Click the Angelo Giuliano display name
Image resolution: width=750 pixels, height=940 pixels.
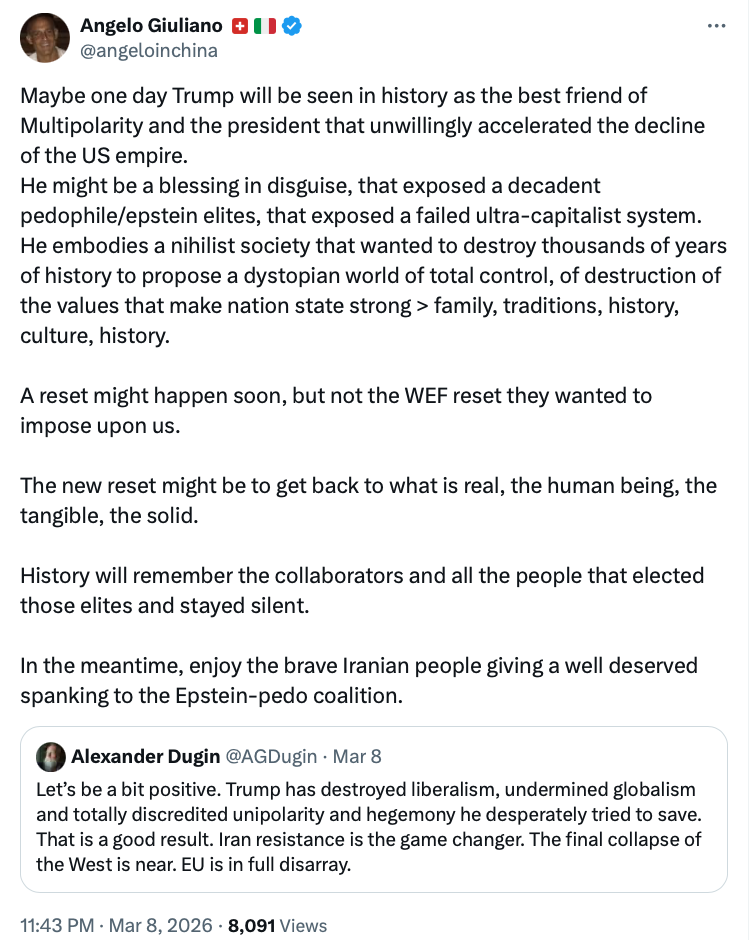151,27
